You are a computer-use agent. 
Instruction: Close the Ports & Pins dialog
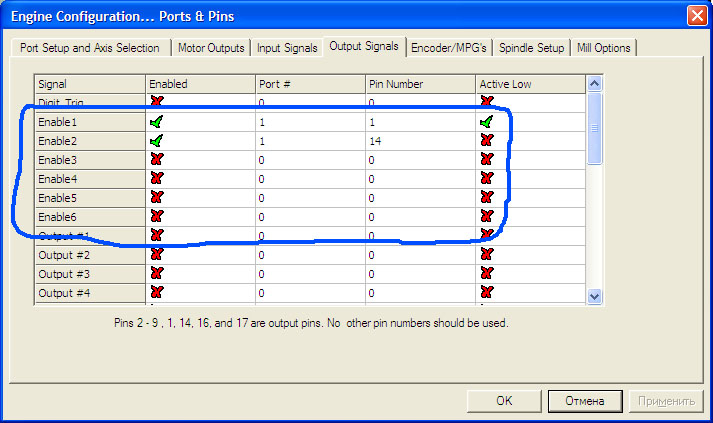tap(697, 16)
